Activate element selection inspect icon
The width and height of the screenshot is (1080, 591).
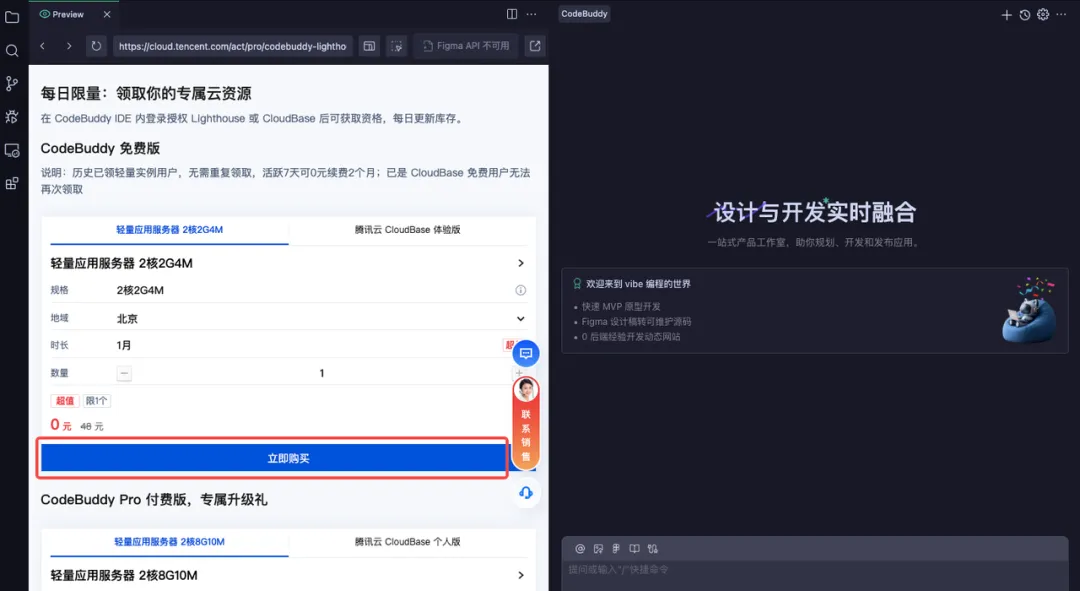point(397,46)
